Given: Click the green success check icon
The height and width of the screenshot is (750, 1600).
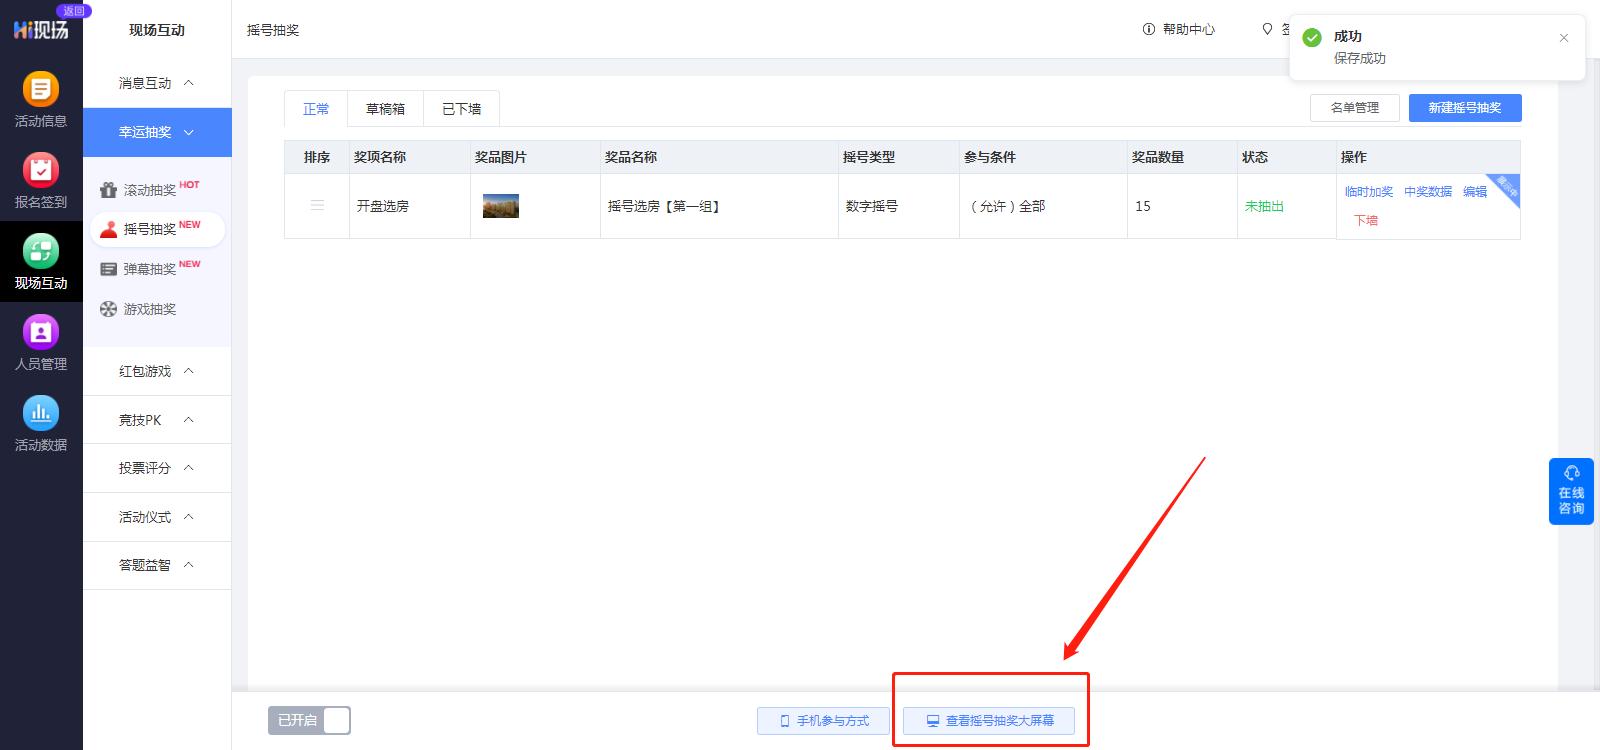Looking at the screenshot, I should [1312, 37].
